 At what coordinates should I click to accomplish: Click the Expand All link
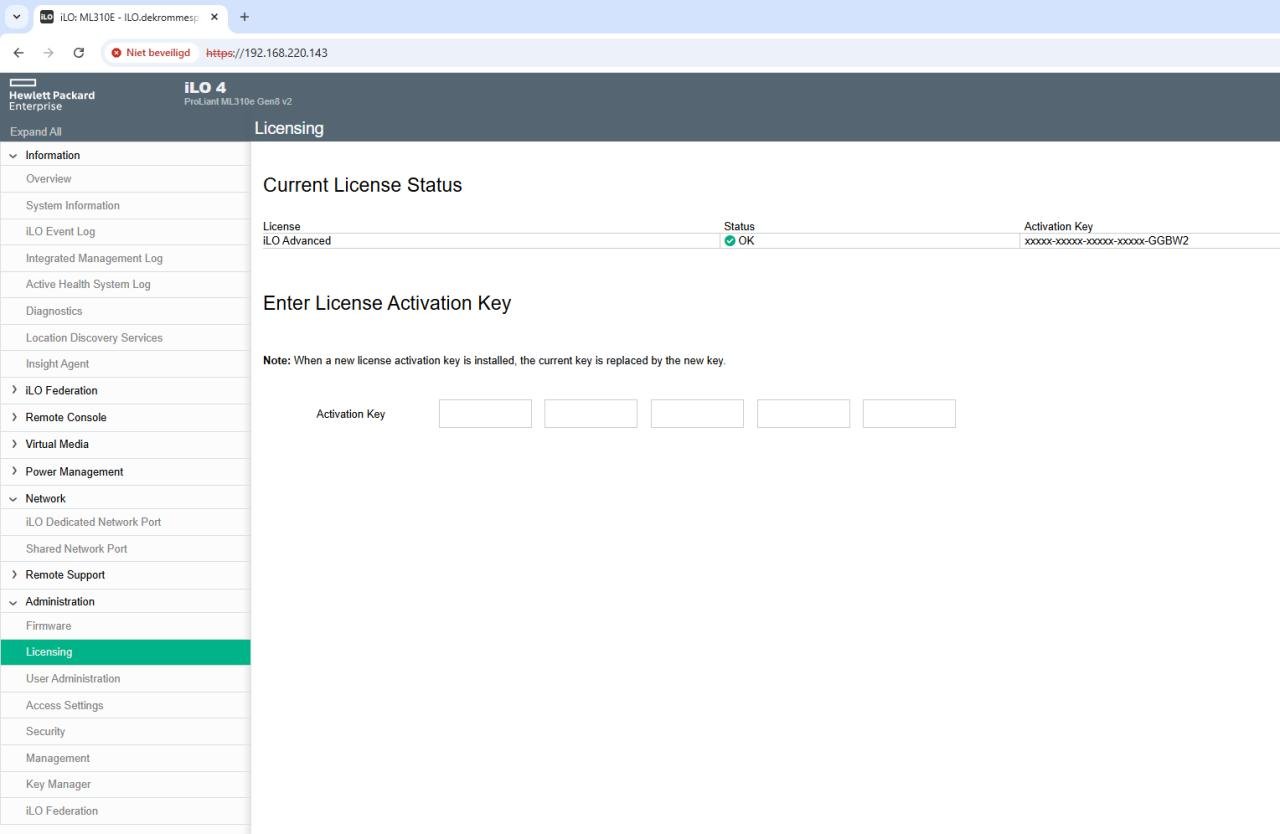coord(36,132)
